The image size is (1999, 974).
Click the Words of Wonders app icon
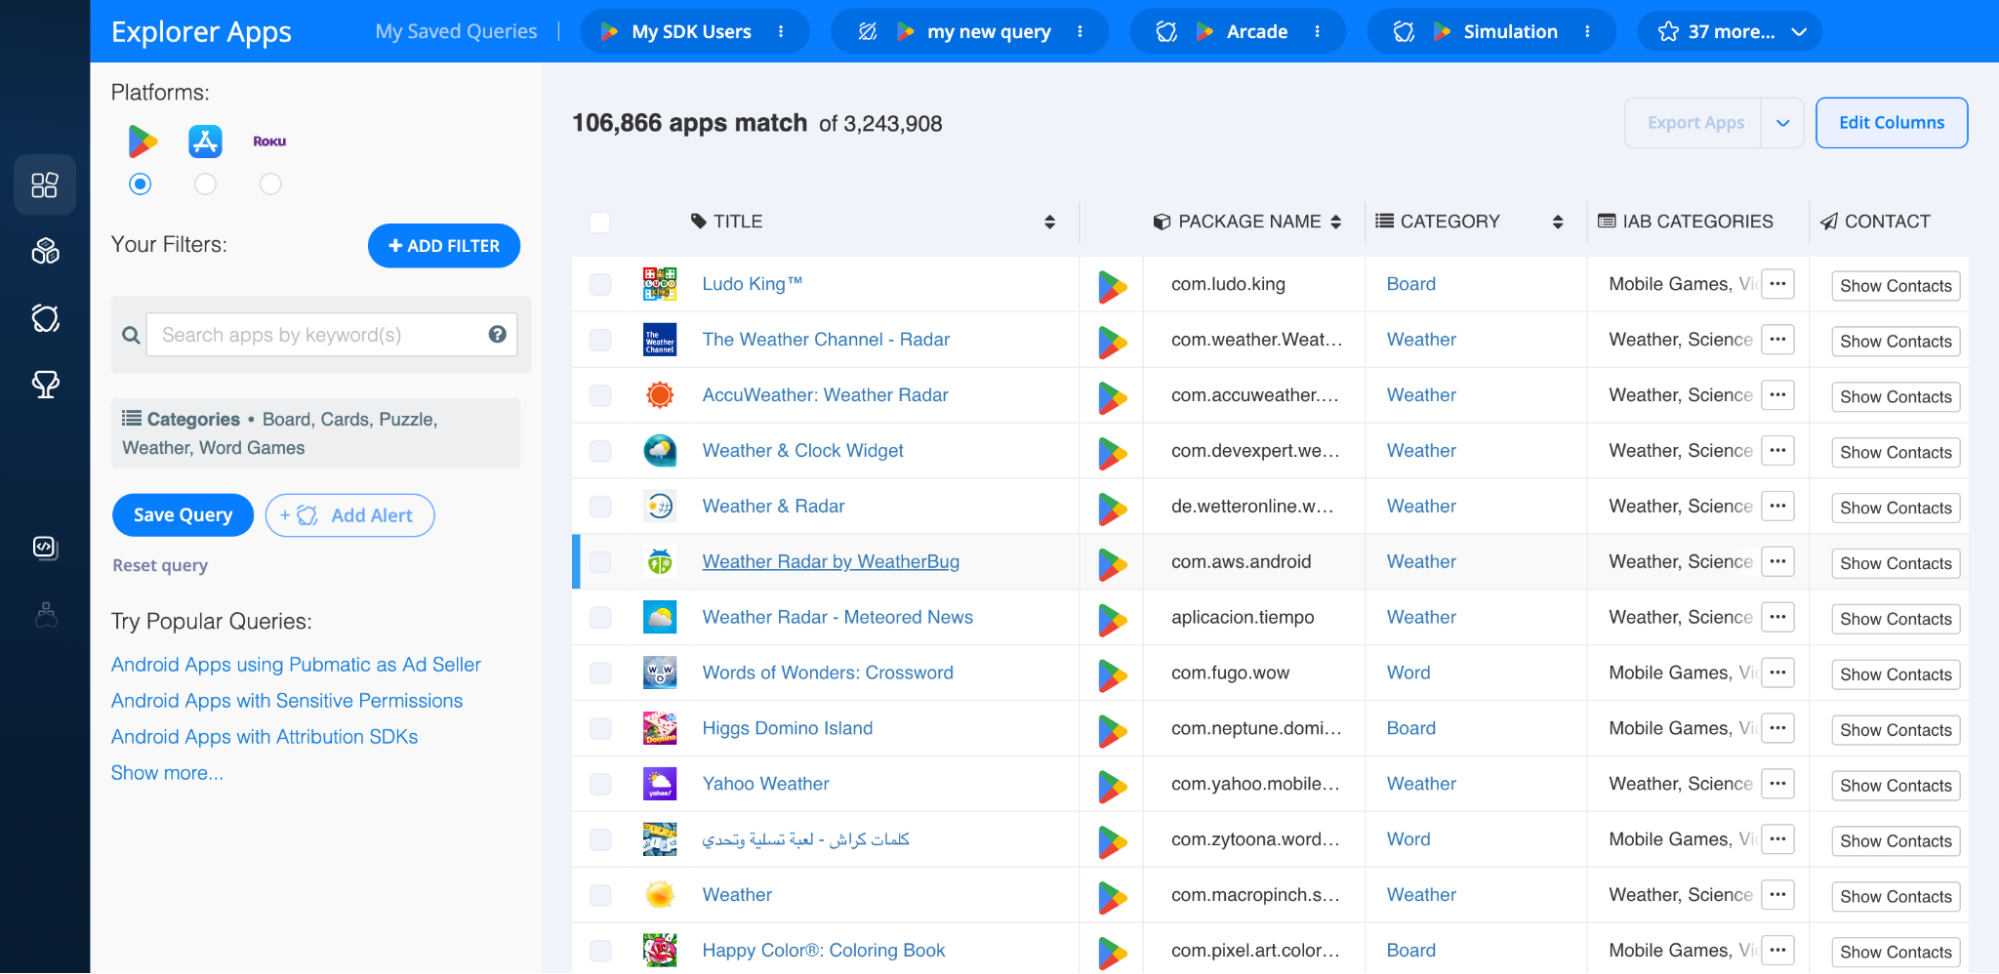660,673
